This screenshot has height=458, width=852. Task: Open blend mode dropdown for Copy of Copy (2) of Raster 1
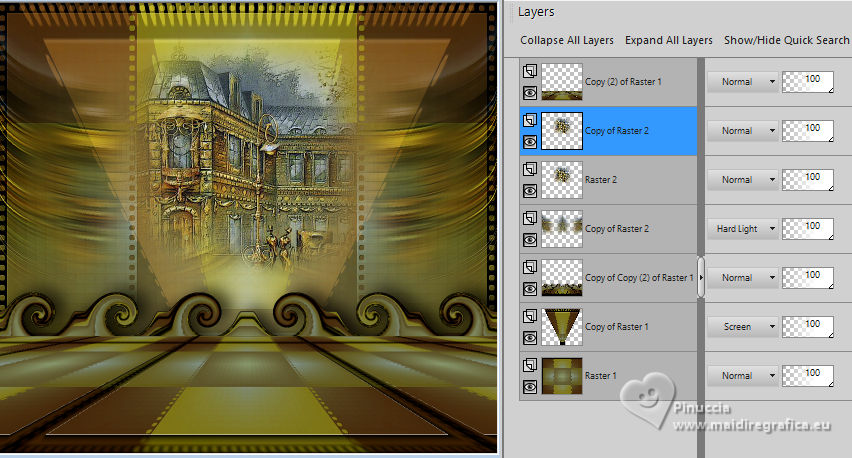click(742, 278)
